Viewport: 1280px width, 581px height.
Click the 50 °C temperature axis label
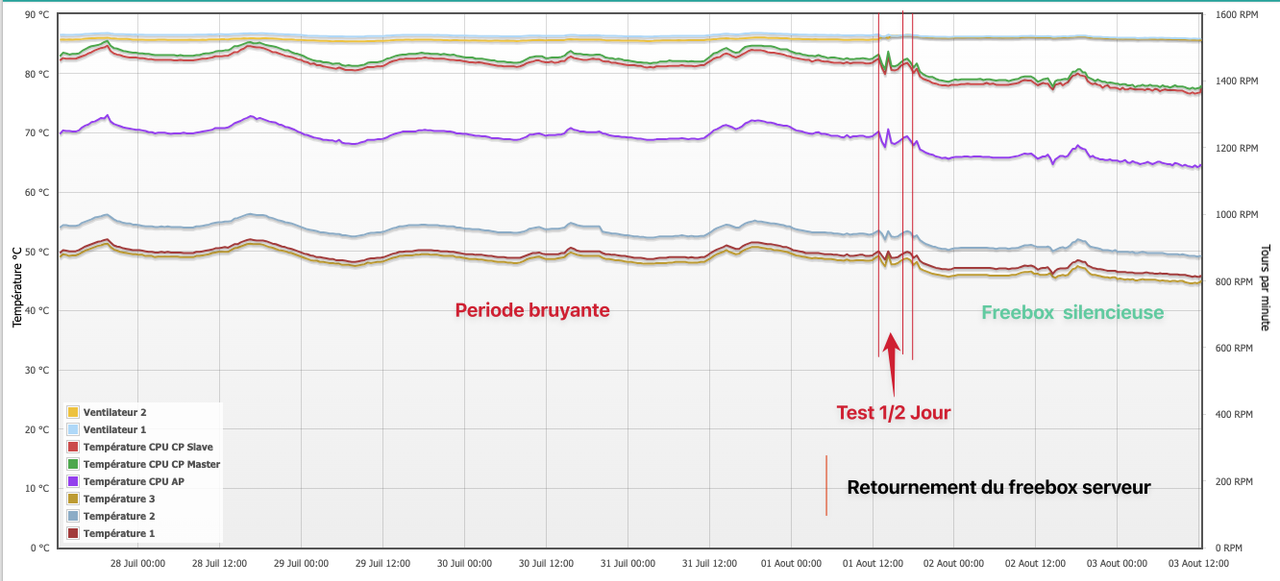coord(37,252)
